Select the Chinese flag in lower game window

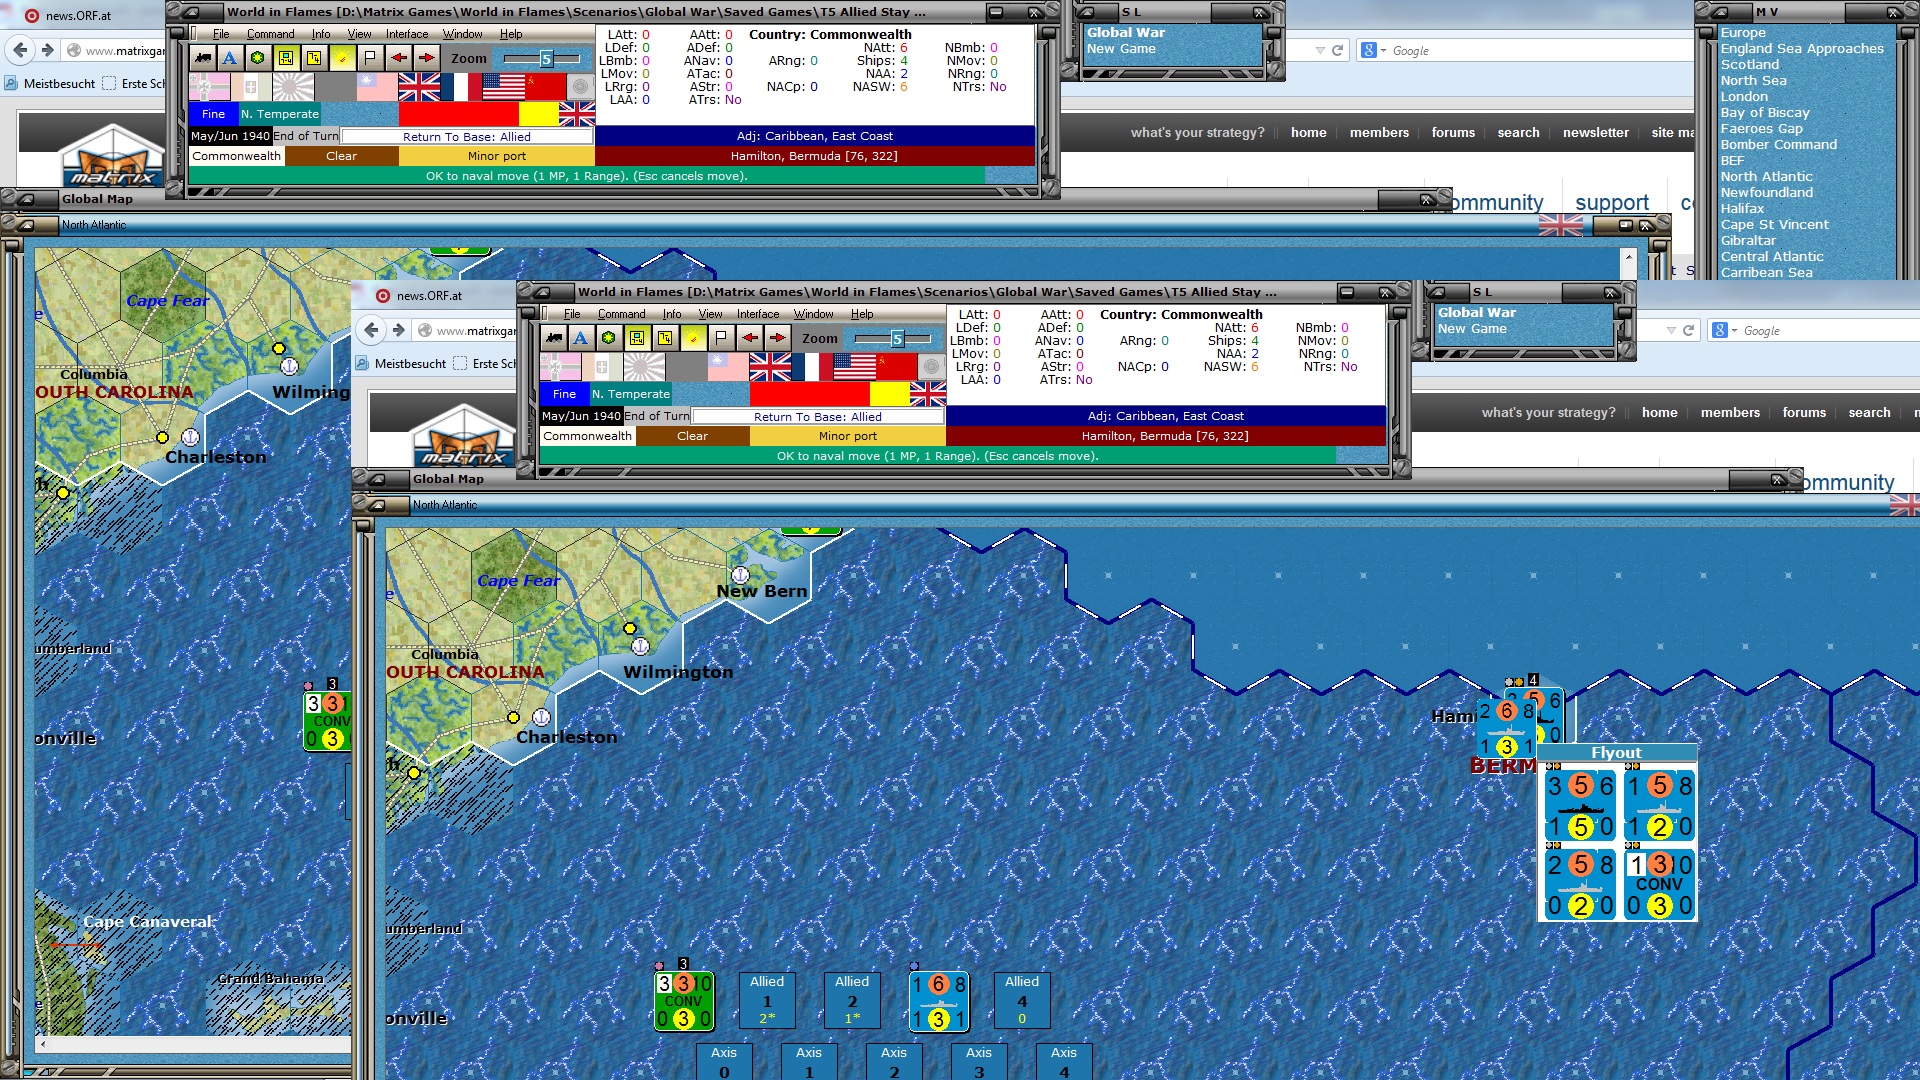[x=728, y=367]
